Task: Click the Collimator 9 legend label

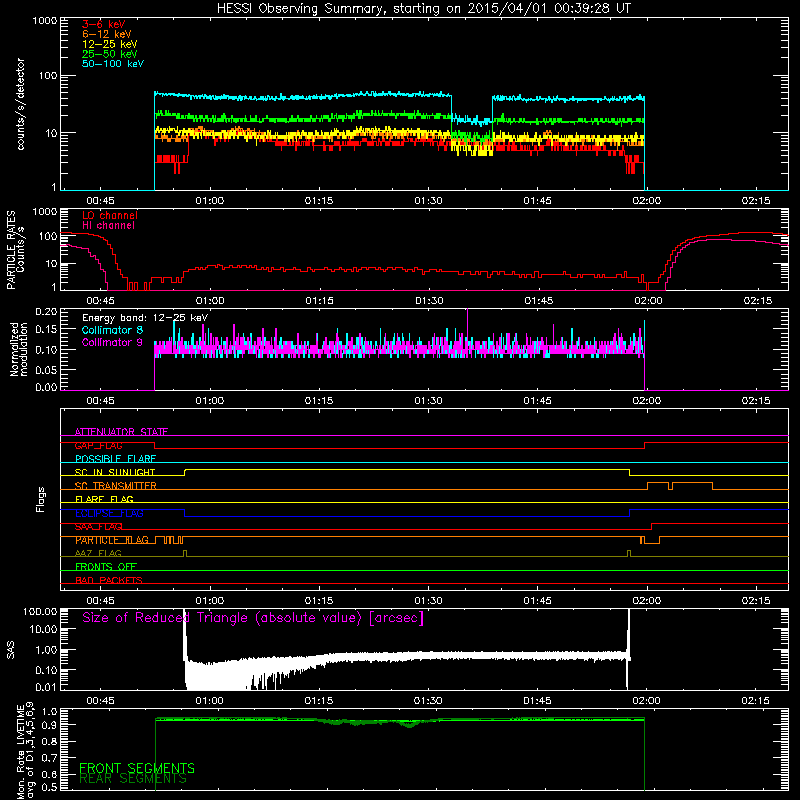Action: (112, 342)
